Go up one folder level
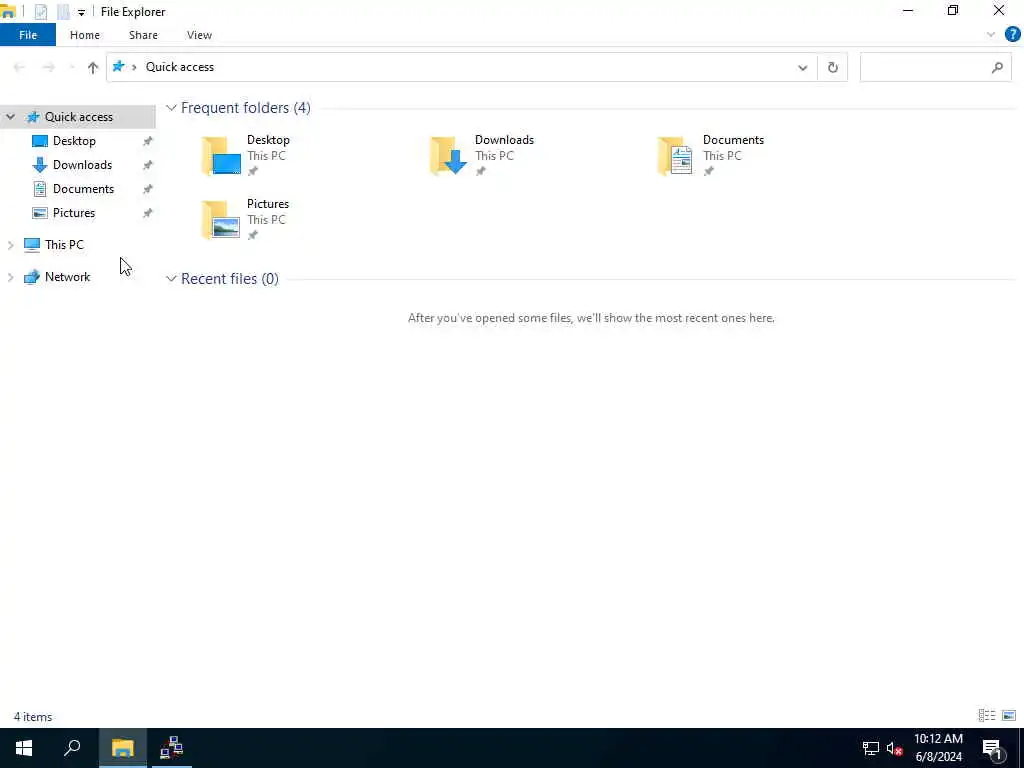Viewport: 1024px width, 768px height. [x=93, y=67]
